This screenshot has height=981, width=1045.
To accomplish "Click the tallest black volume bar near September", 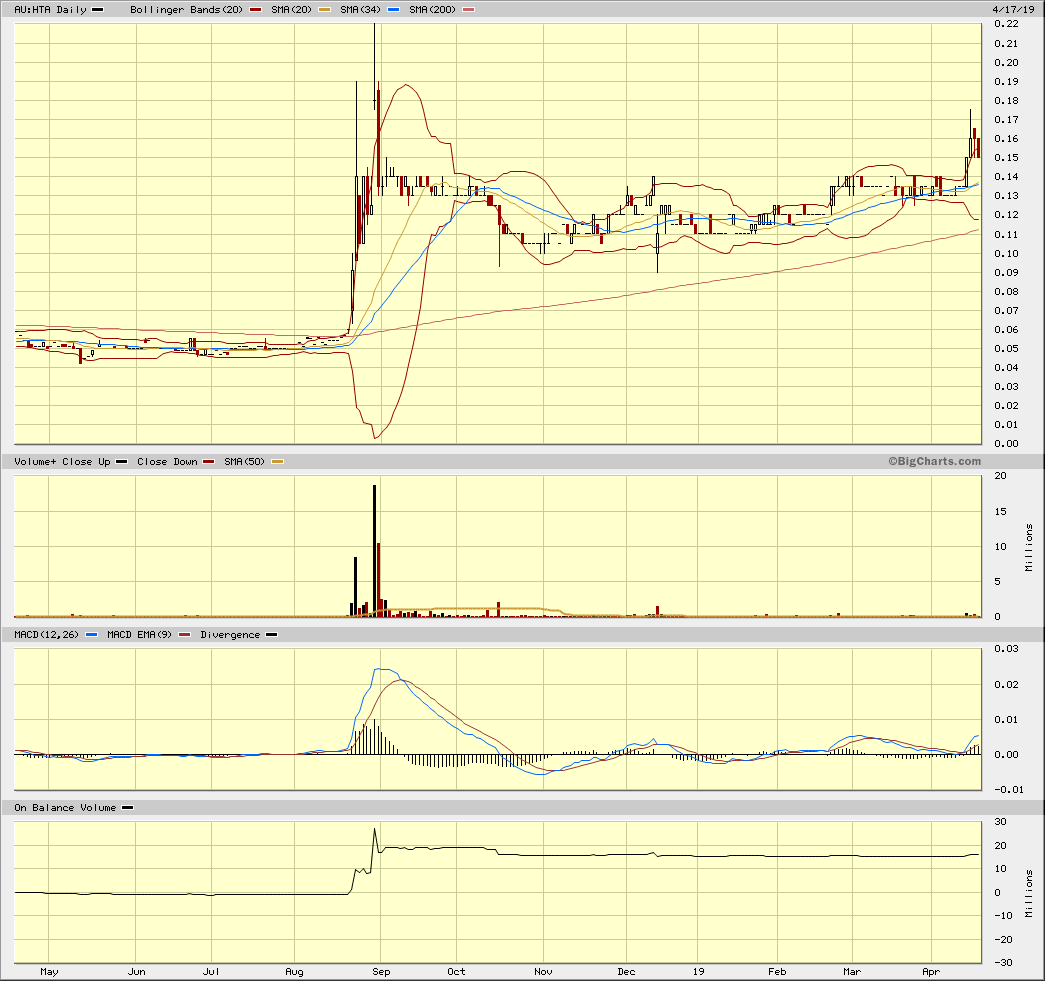I will pos(375,551).
